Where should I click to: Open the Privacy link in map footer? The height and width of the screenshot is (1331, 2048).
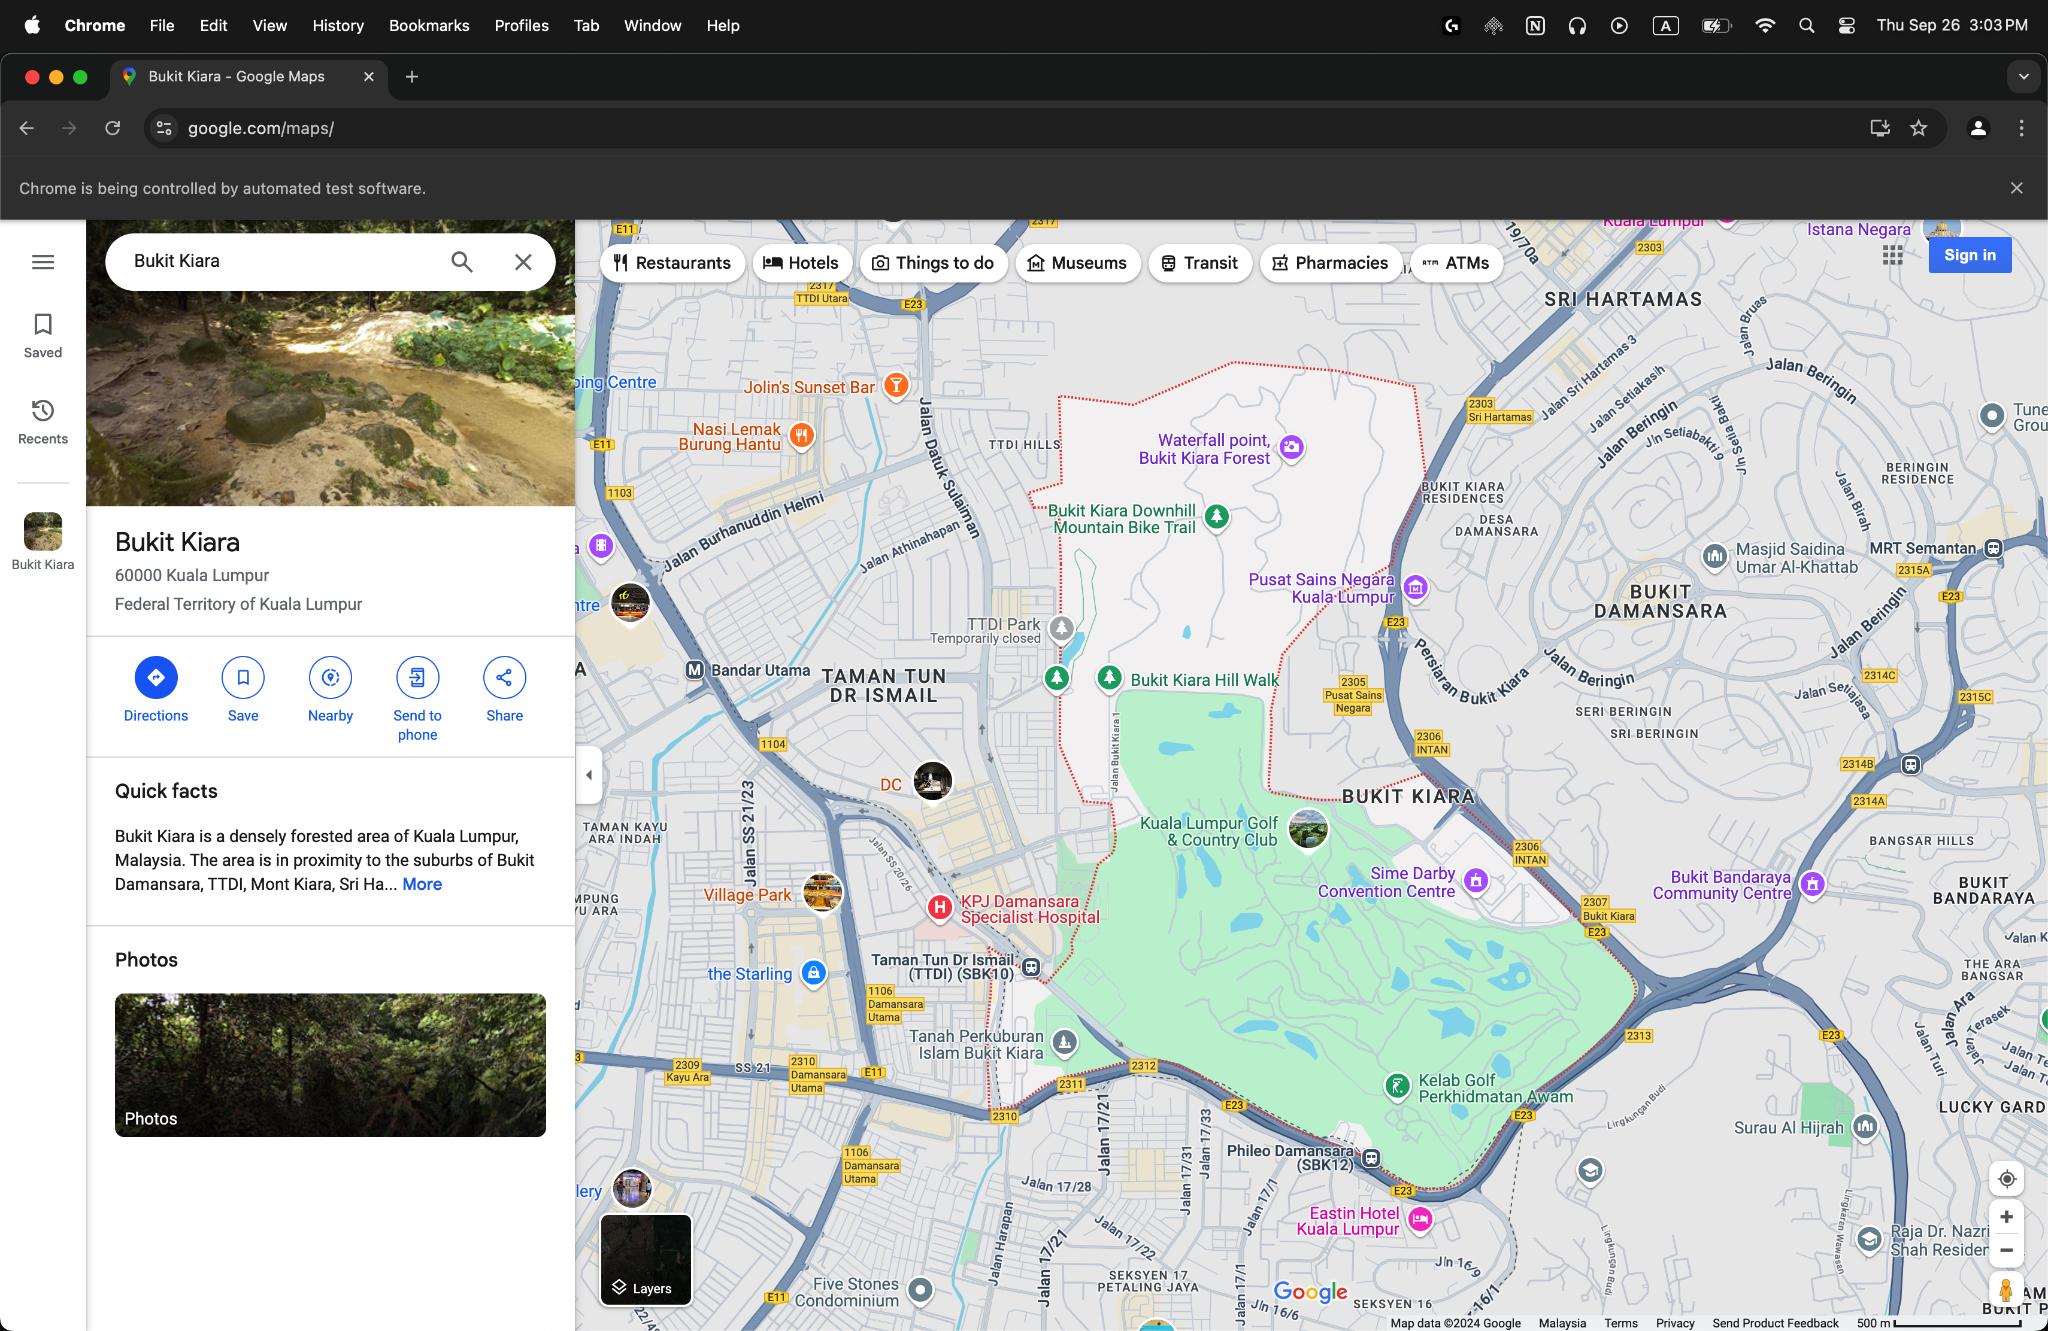(1675, 1322)
